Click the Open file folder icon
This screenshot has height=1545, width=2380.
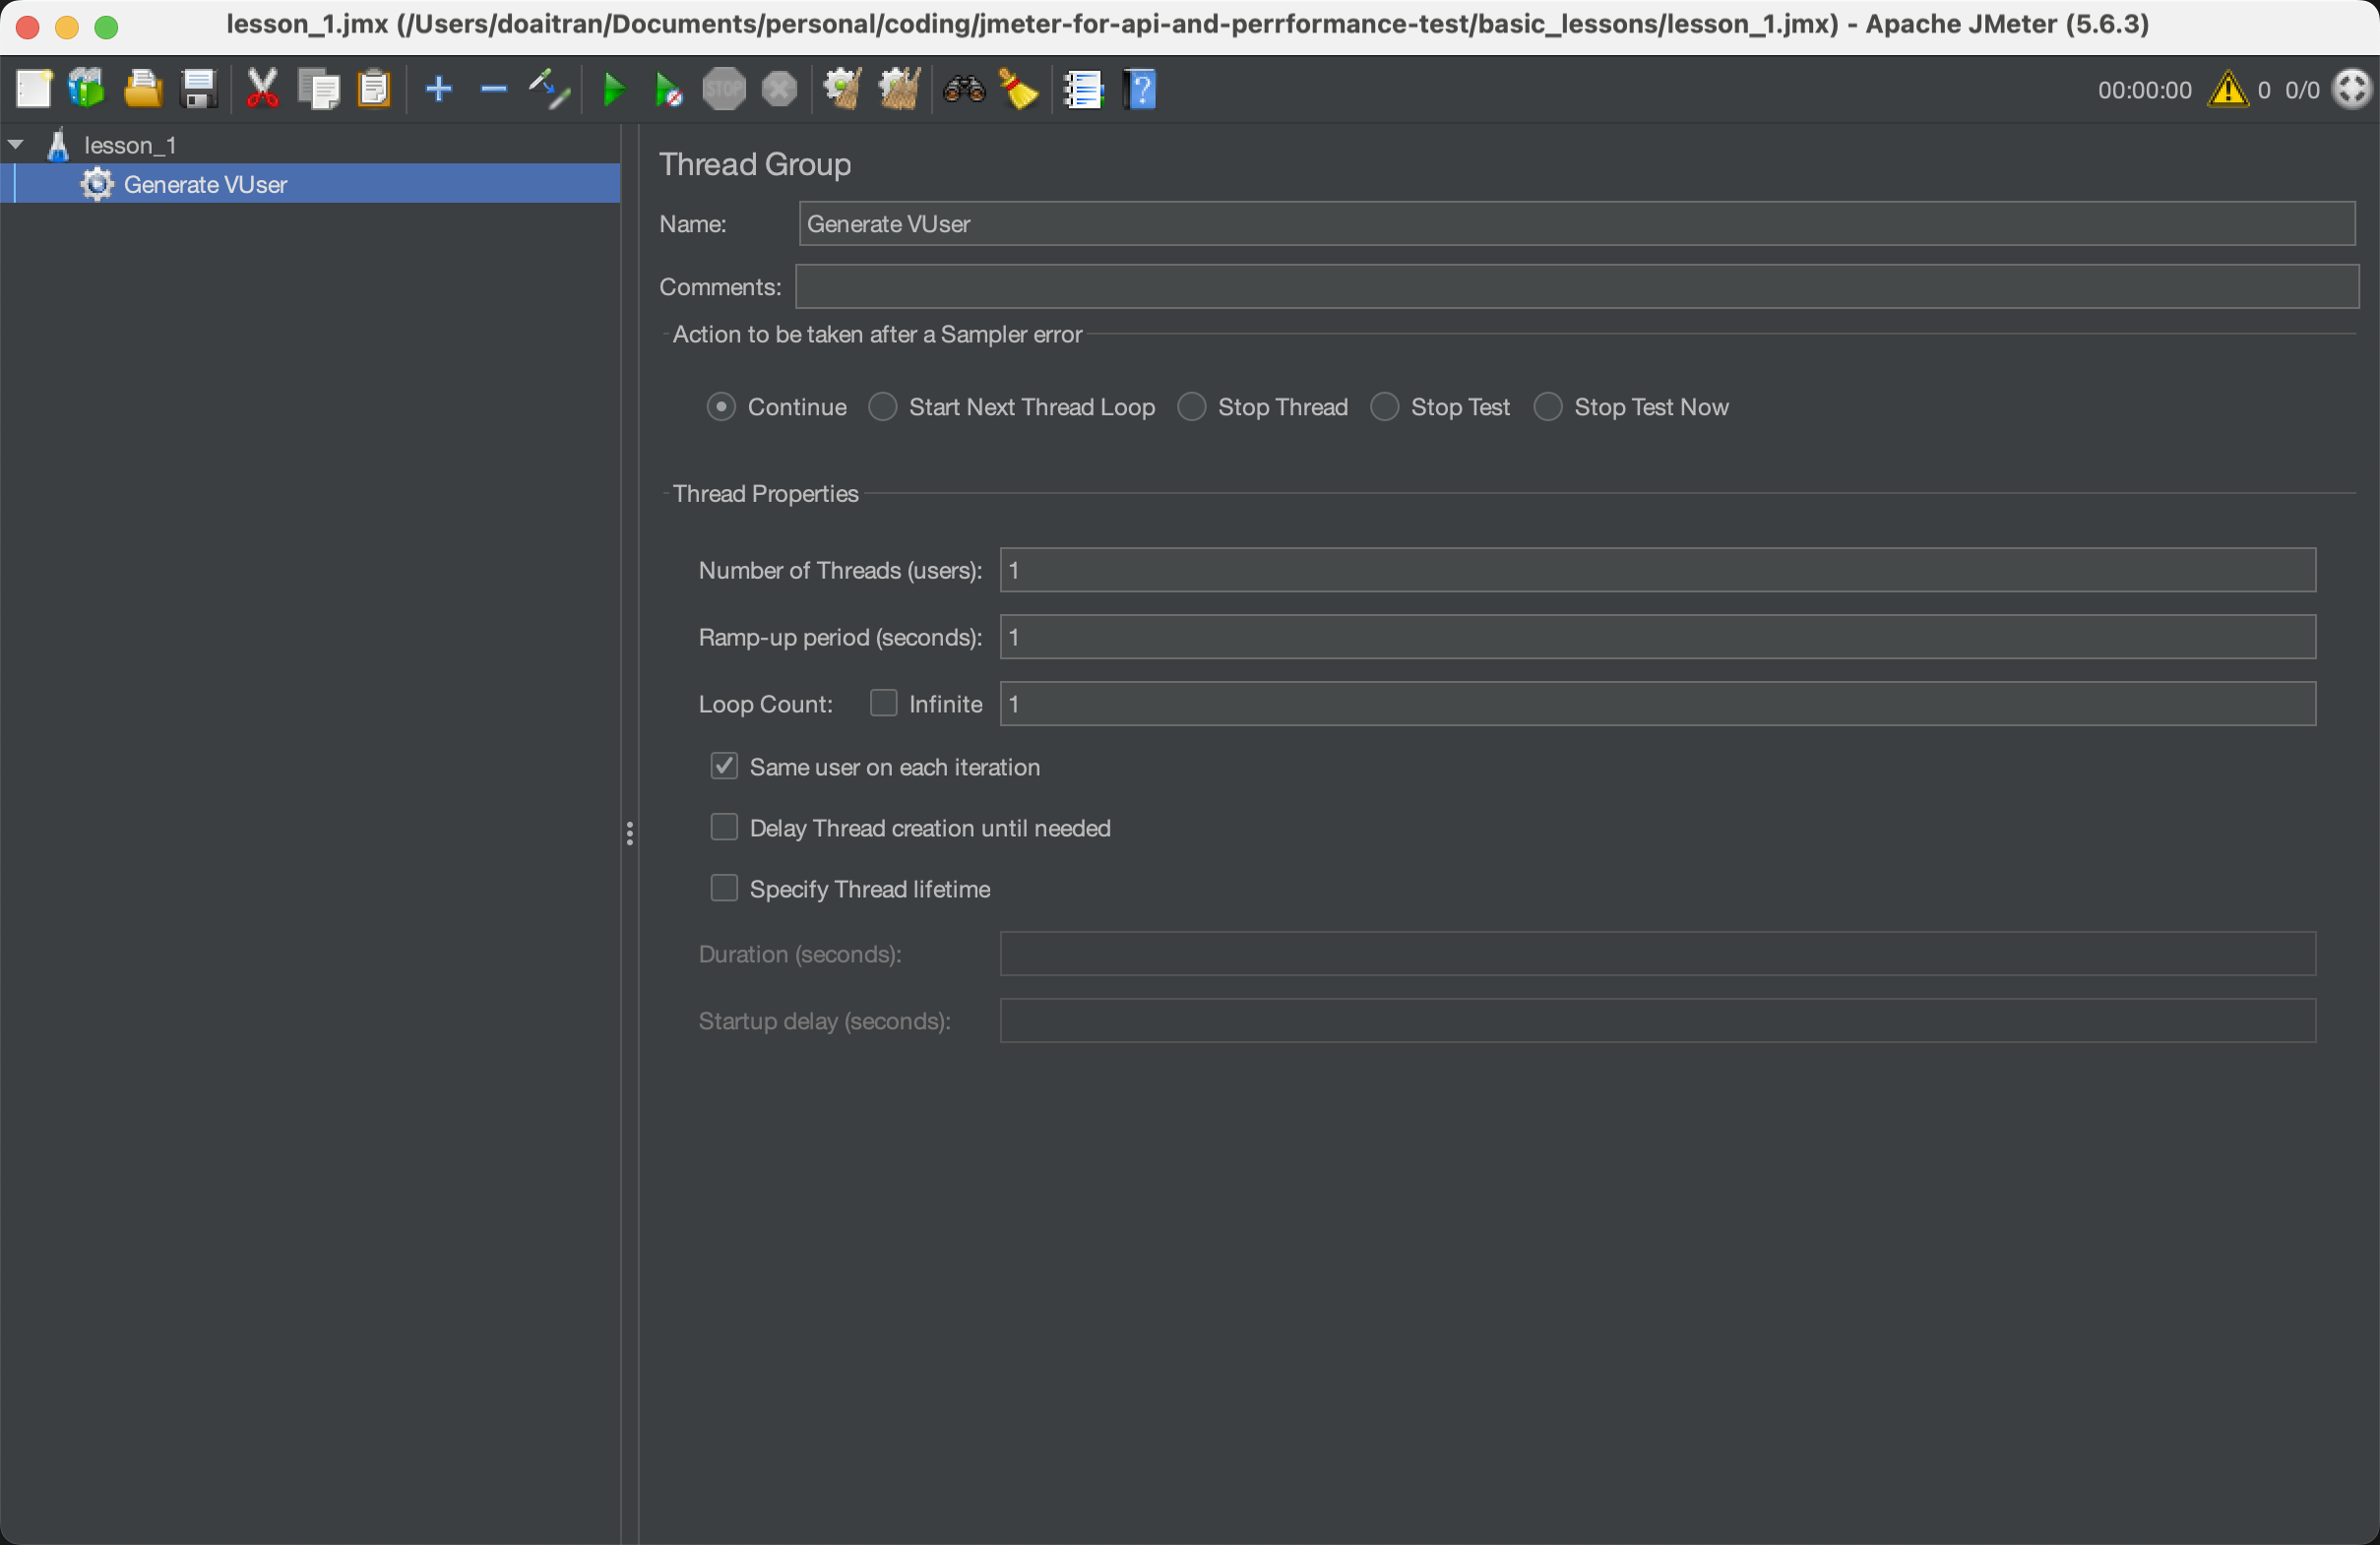(x=143, y=89)
